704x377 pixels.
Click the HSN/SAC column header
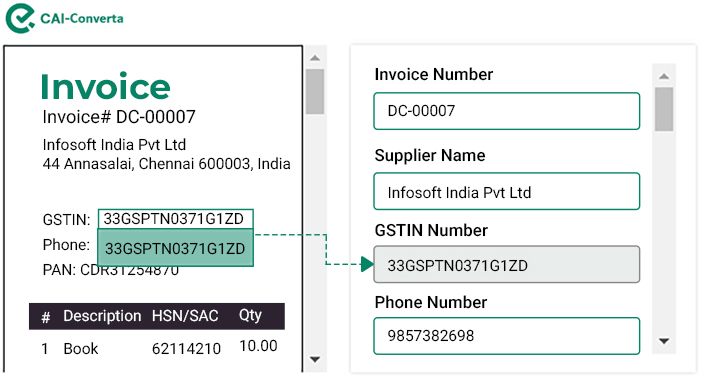(x=185, y=316)
